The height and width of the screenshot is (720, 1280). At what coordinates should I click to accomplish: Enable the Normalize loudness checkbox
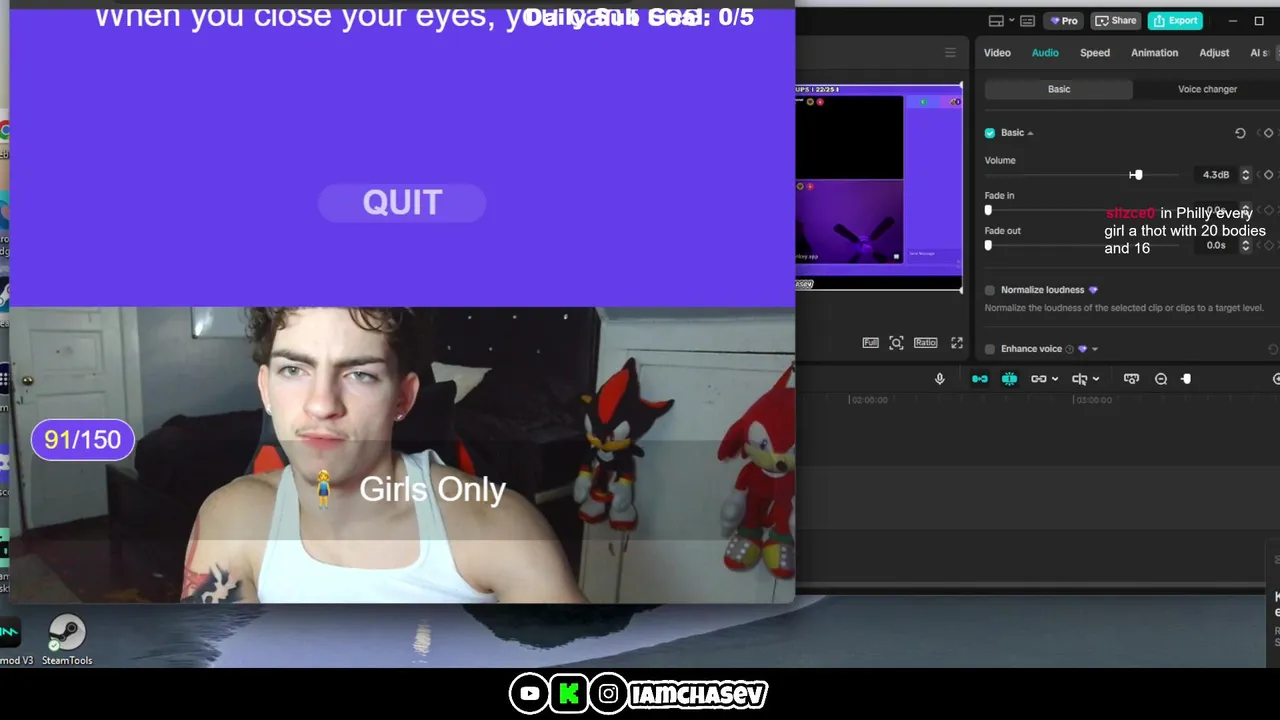(990, 290)
